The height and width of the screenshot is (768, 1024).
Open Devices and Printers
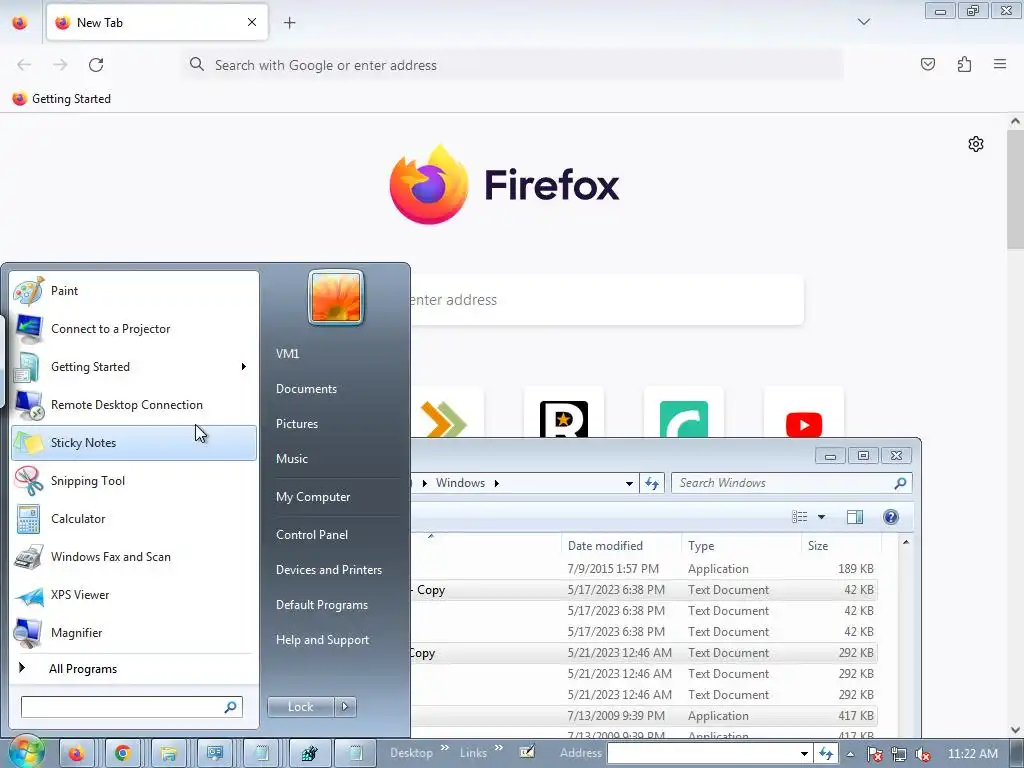tap(328, 569)
